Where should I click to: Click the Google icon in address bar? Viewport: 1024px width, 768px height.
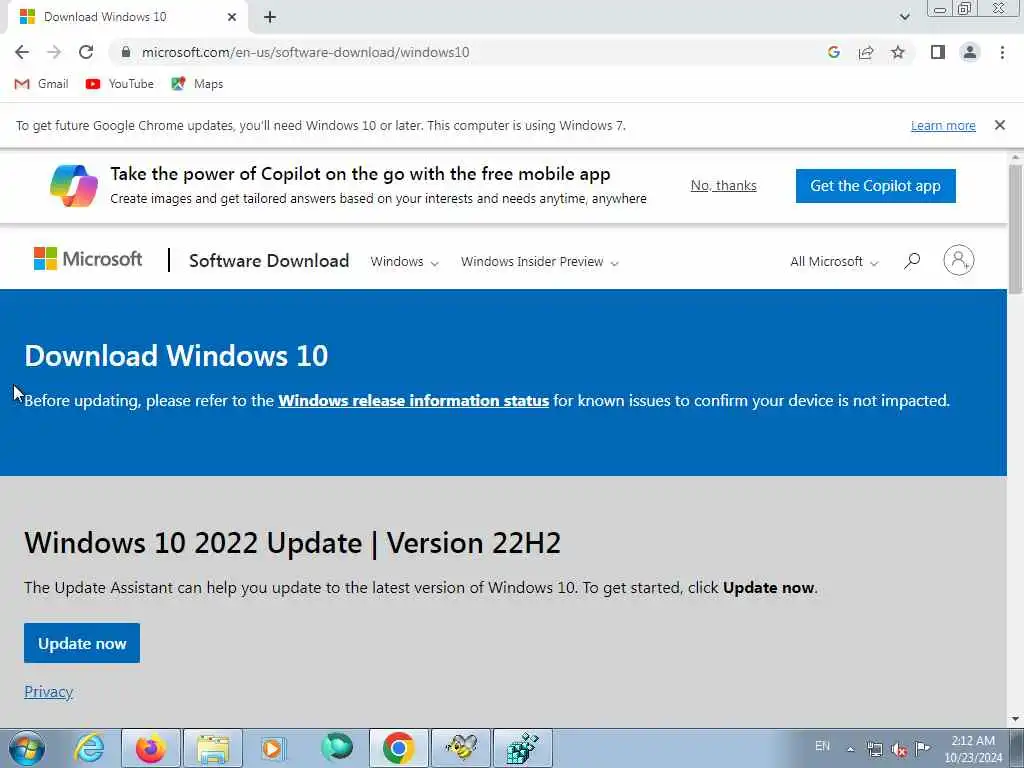(x=833, y=52)
